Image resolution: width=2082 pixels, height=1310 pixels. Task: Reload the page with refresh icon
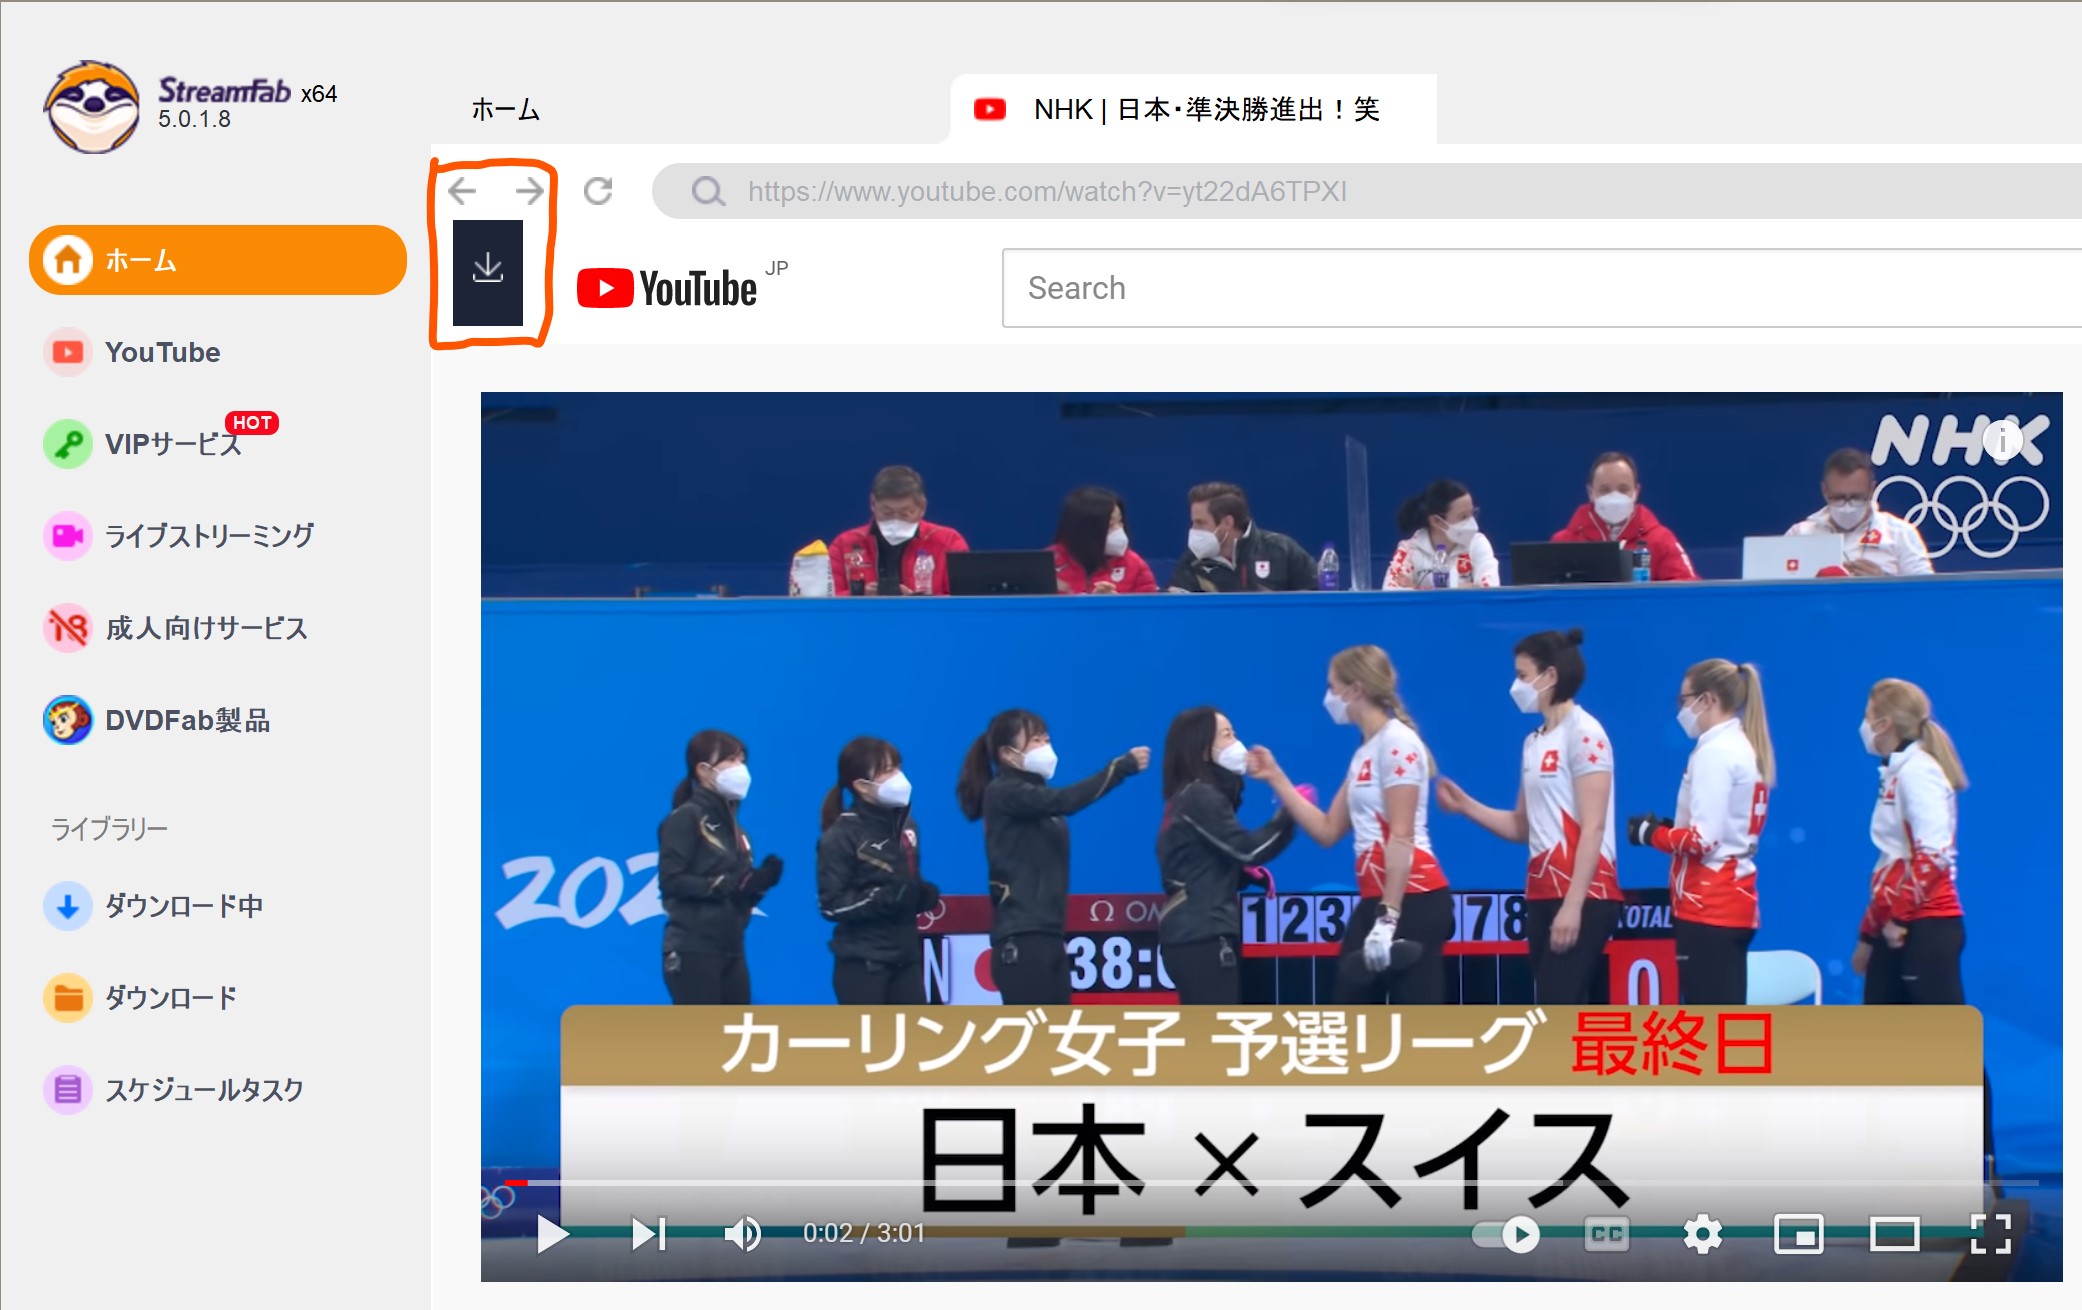point(598,190)
